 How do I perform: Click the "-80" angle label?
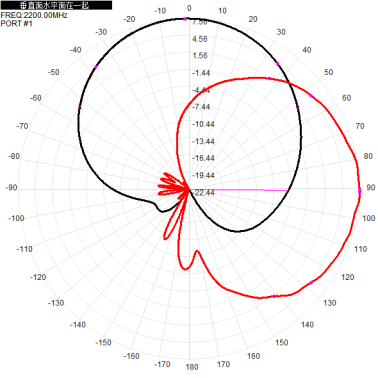point(14,156)
